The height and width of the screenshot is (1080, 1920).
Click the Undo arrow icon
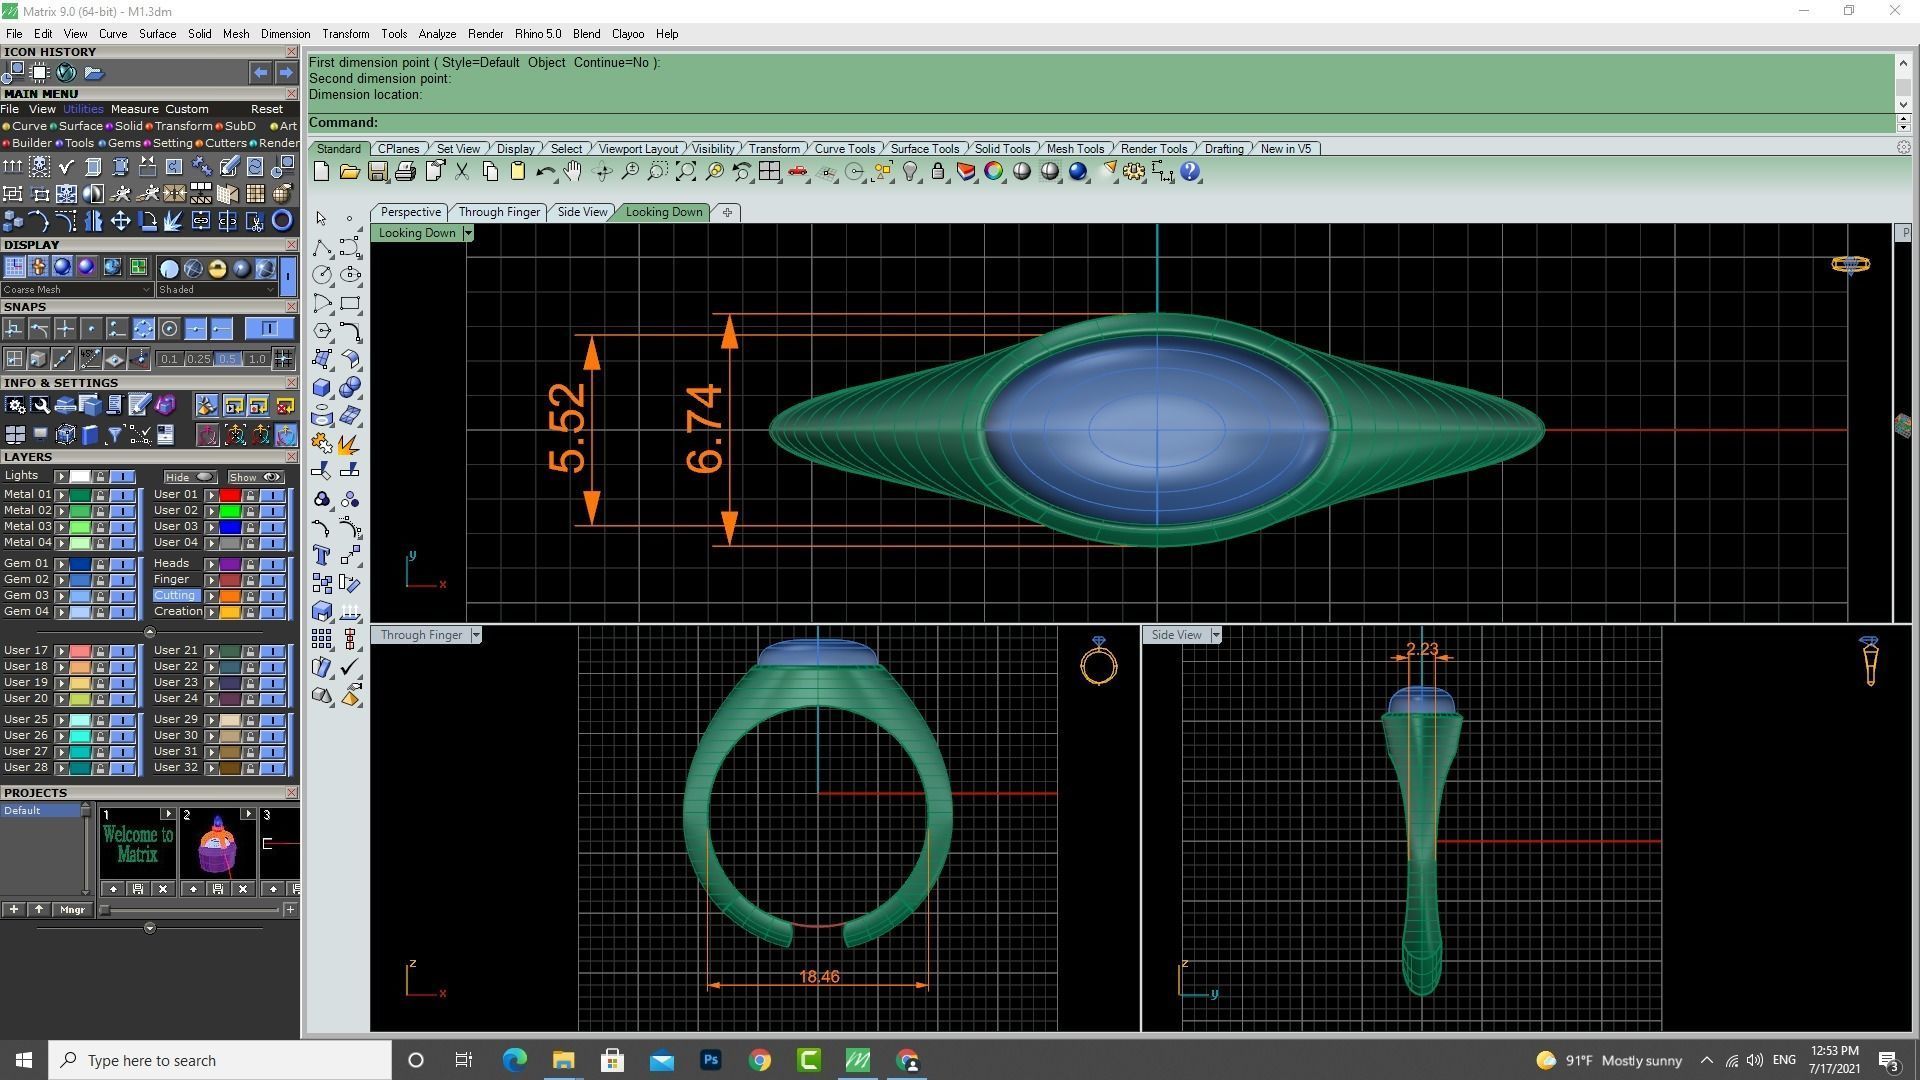(x=545, y=172)
